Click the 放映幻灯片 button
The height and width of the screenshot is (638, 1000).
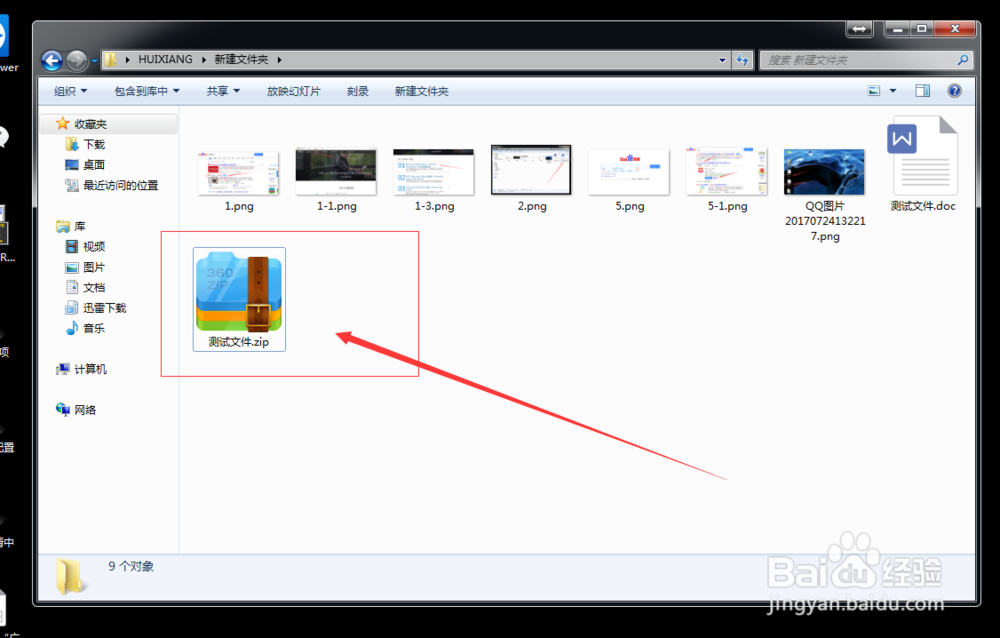(293, 91)
